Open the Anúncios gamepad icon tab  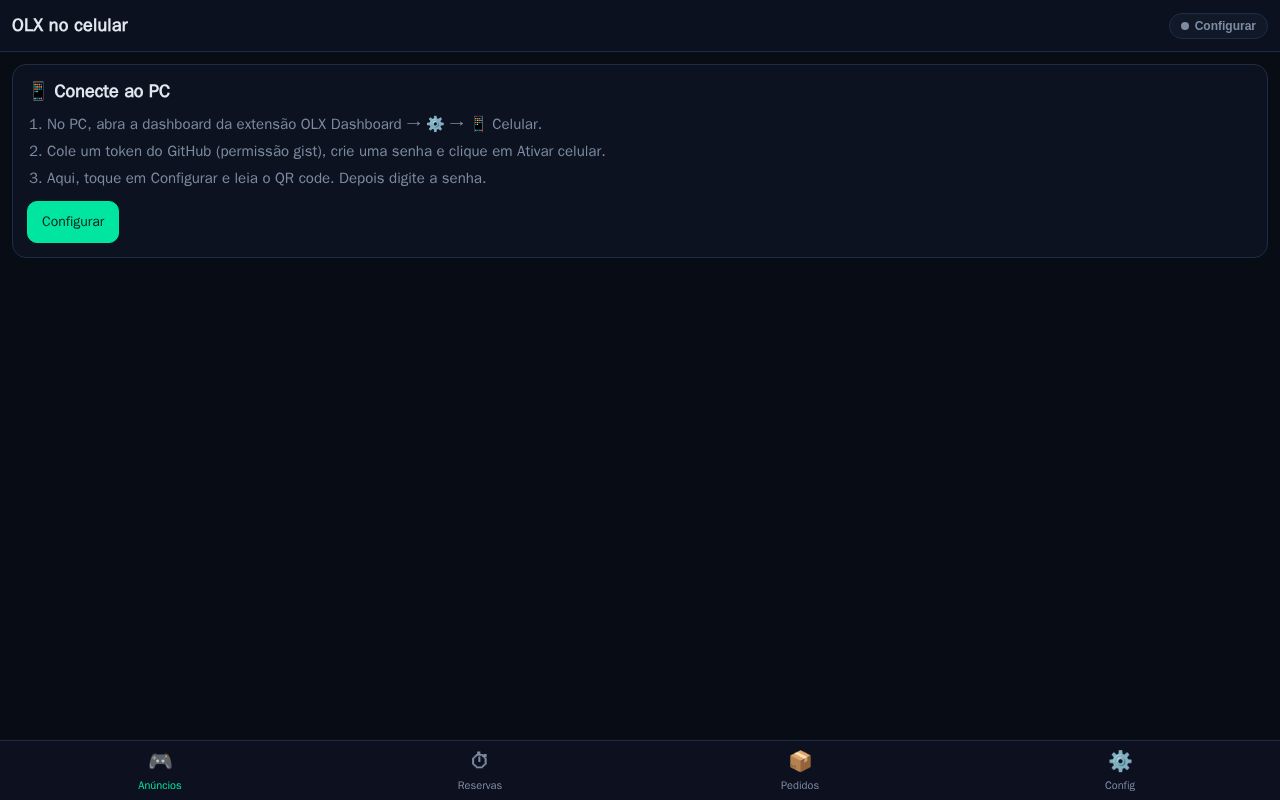click(160, 762)
